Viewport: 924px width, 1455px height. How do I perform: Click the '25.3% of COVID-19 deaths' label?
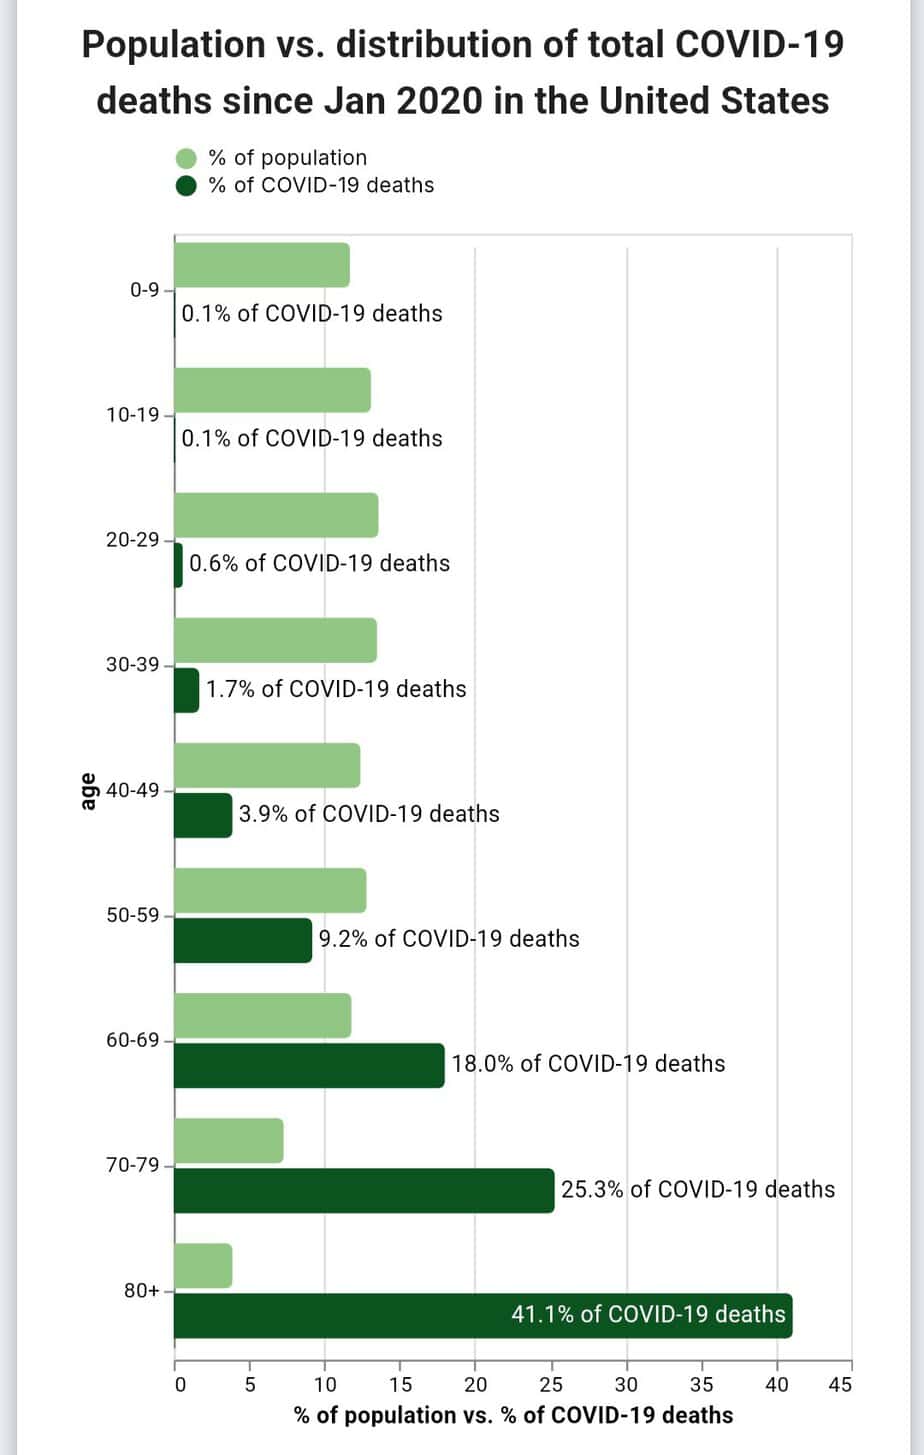click(698, 1189)
